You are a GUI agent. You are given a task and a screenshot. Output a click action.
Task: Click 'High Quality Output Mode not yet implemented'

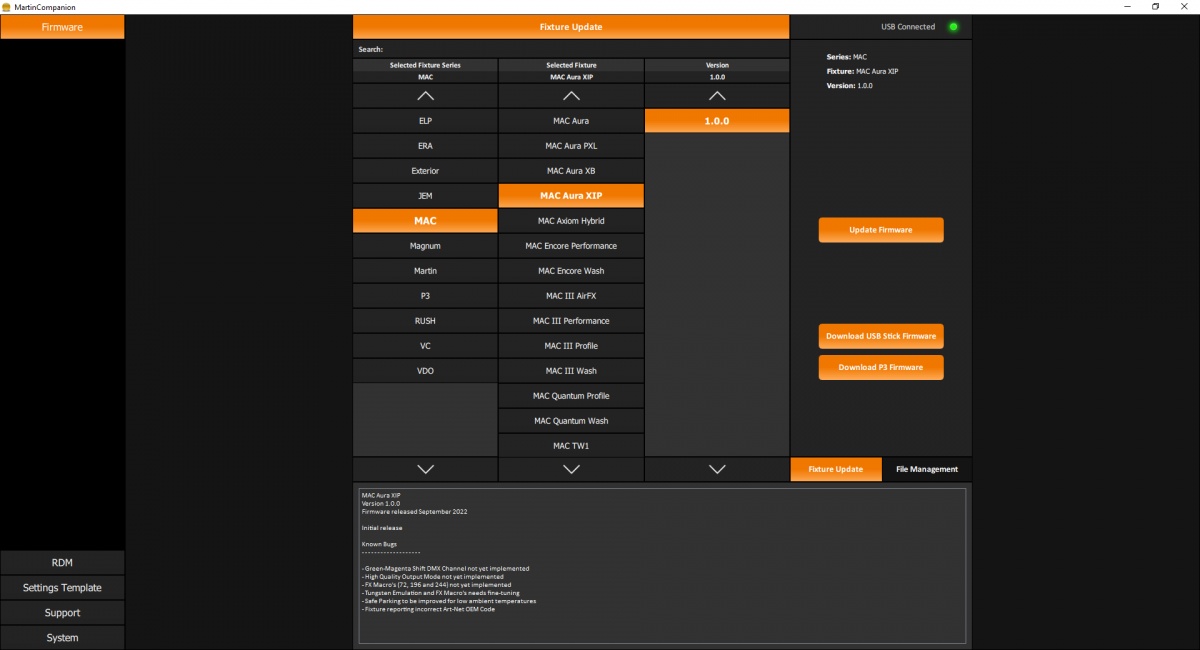coord(432,577)
